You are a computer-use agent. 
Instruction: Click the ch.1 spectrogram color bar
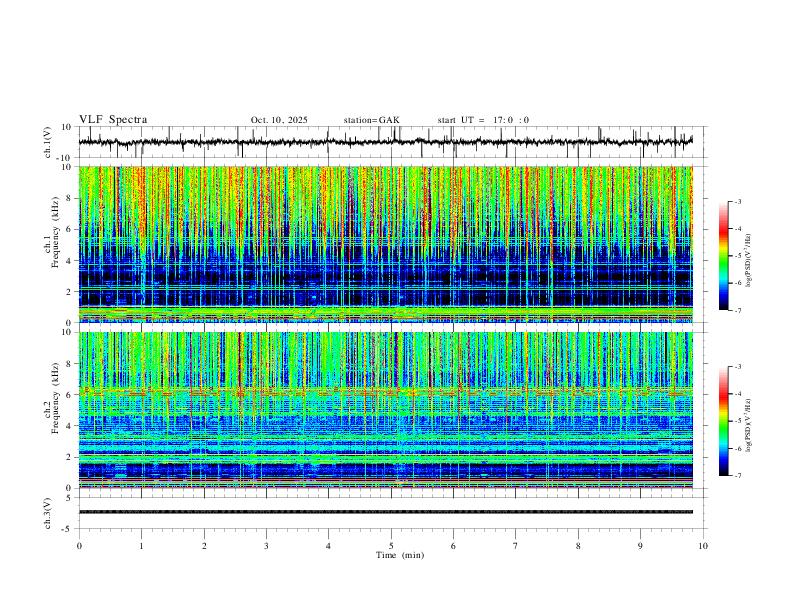[723, 256]
